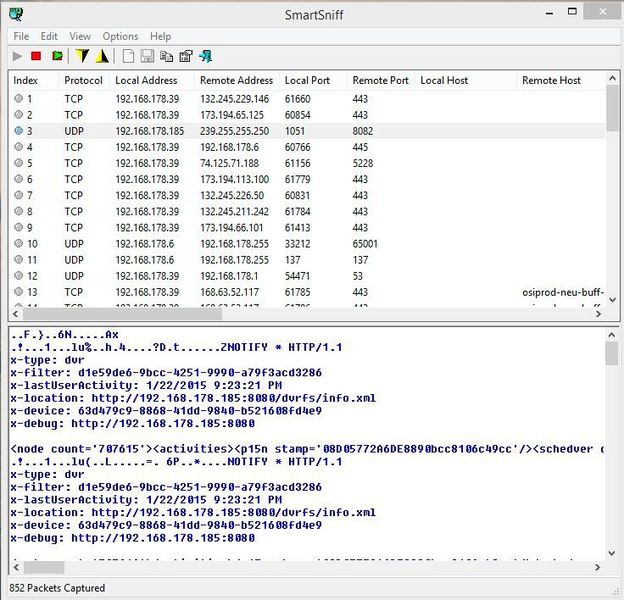The width and height of the screenshot is (624, 600).
Task: Open the properties icon in the toolbar
Action: point(185,56)
